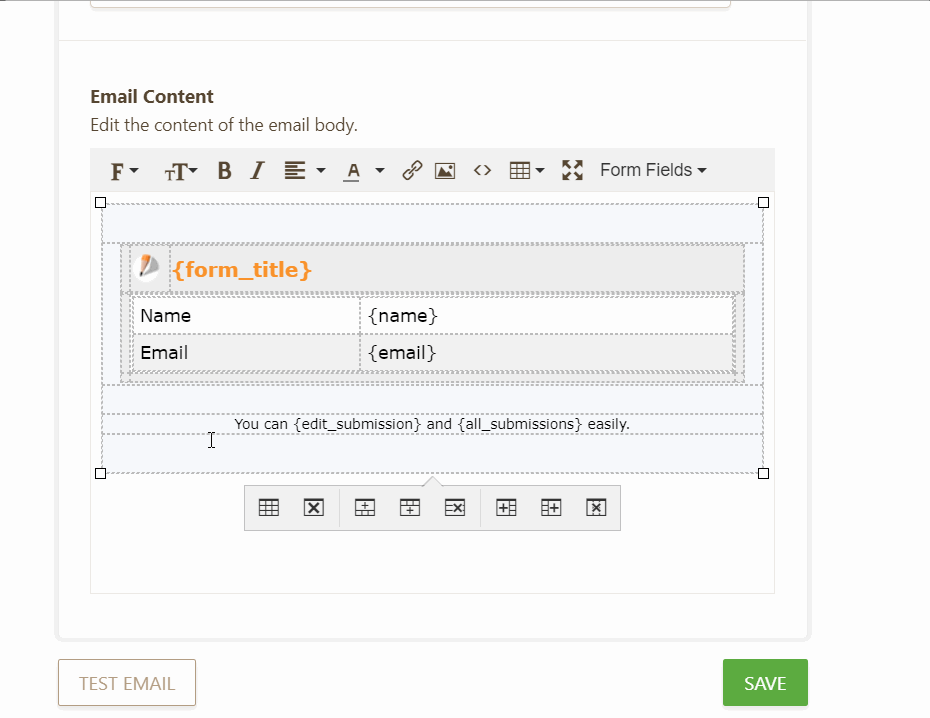Image resolution: width=930 pixels, height=718 pixels.
Task: Click the Email Content heading
Action: coord(152,97)
